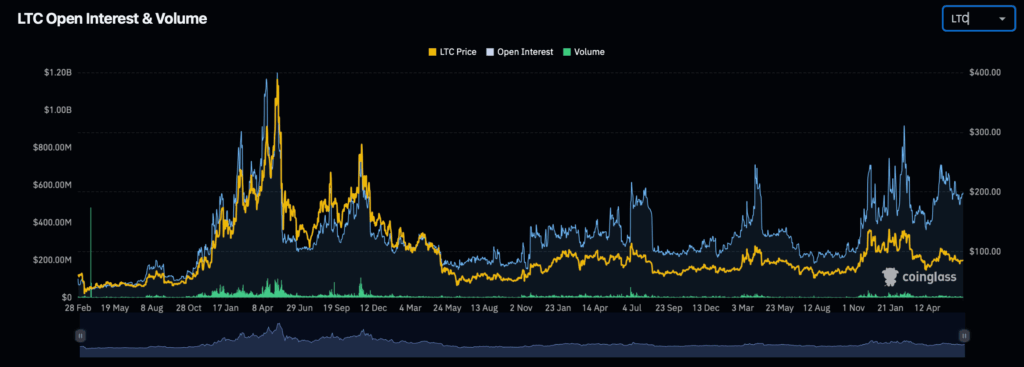The height and width of the screenshot is (367, 1024).
Task: Click the 'LTC Open Interest & Volume' title
Action: coord(112,19)
